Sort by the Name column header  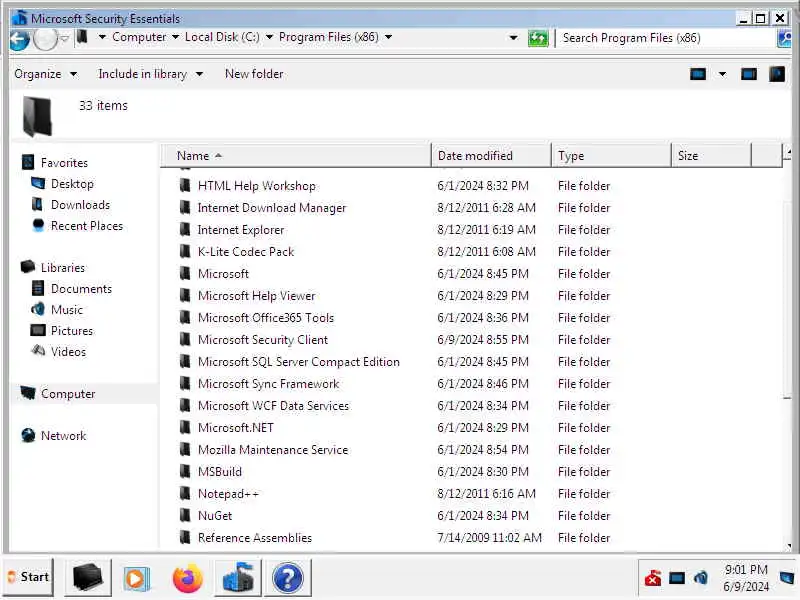click(296, 156)
